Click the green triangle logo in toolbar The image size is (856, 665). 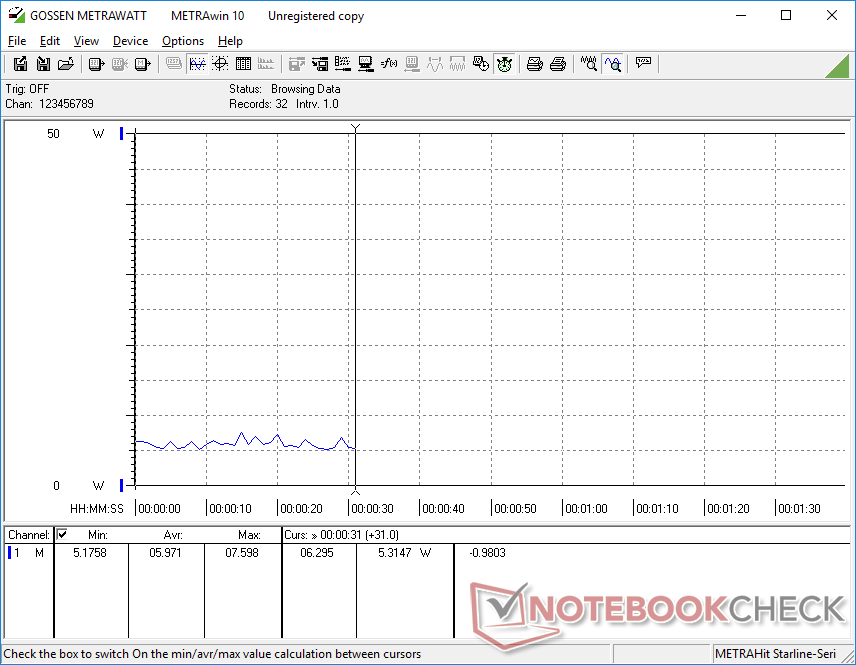click(x=839, y=66)
